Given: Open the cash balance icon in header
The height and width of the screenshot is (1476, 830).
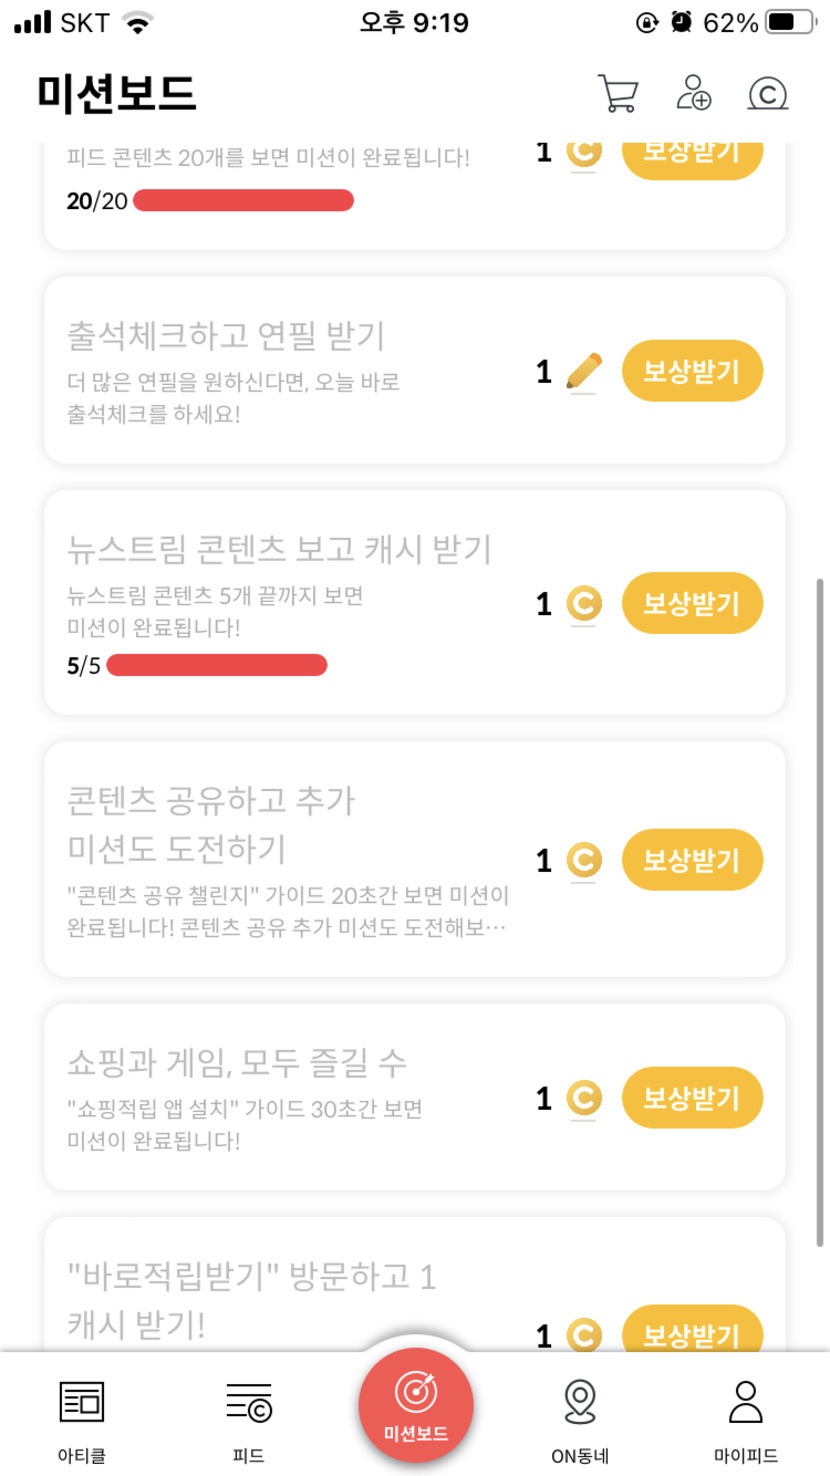Looking at the screenshot, I should pyautogui.click(x=768, y=94).
